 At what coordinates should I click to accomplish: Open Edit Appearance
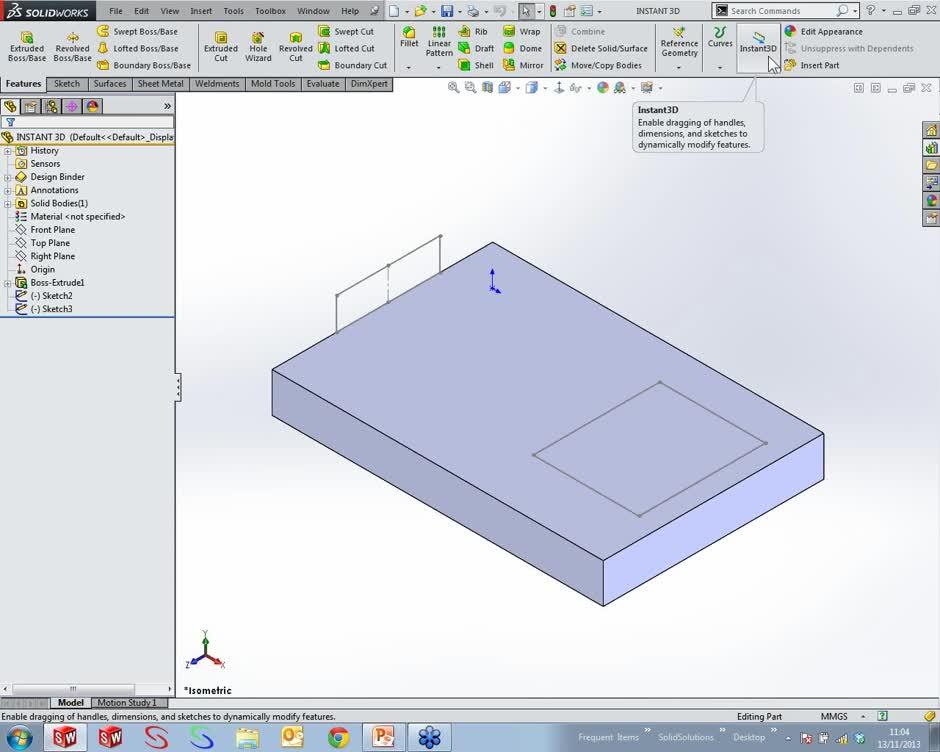(823, 31)
